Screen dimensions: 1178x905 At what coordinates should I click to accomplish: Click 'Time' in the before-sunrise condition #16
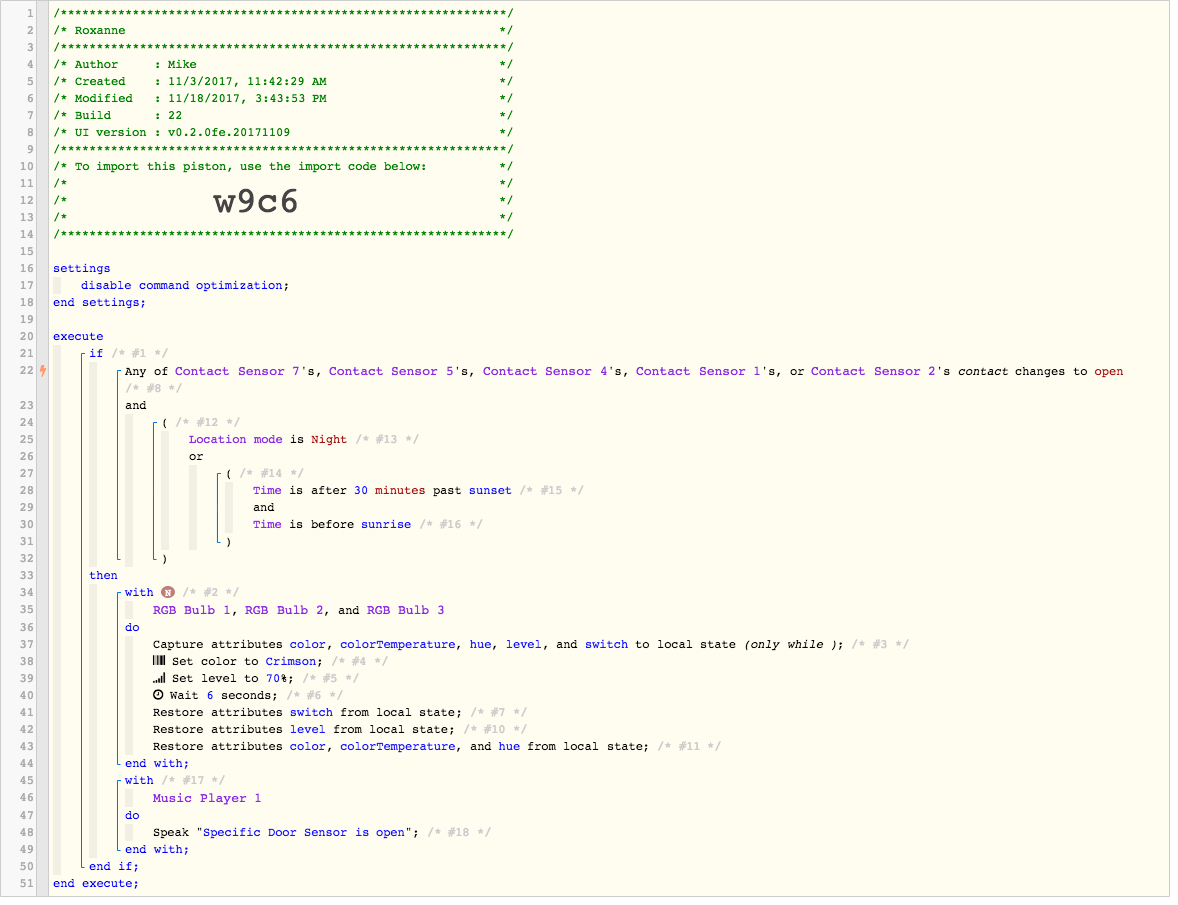click(267, 524)
